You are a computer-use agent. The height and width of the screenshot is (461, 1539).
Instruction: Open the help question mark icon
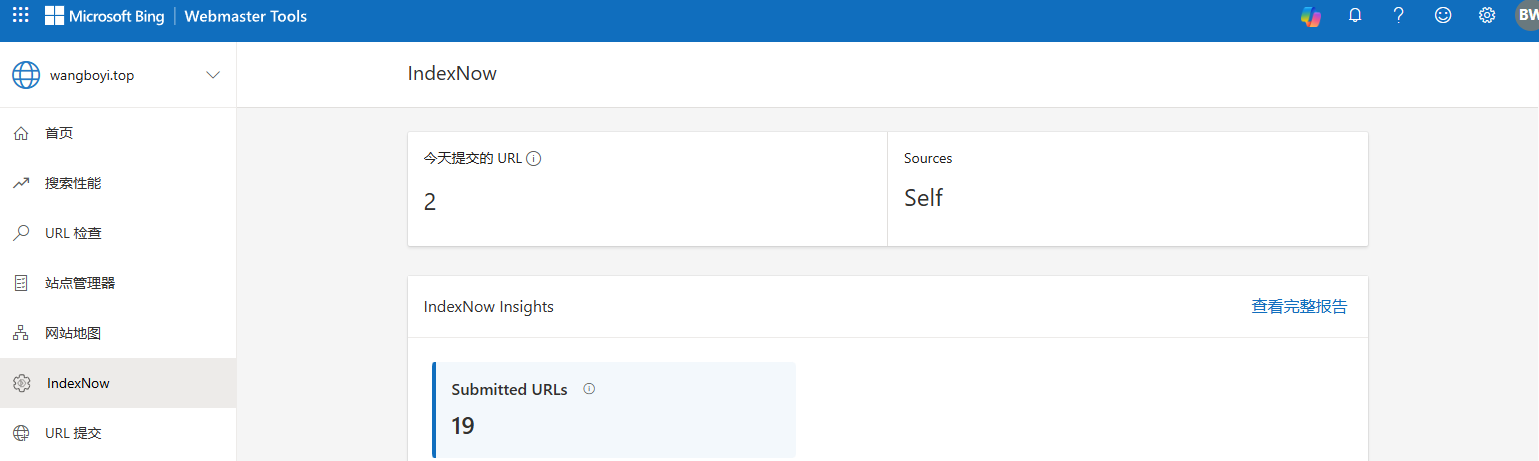(x=1399, y=16)
